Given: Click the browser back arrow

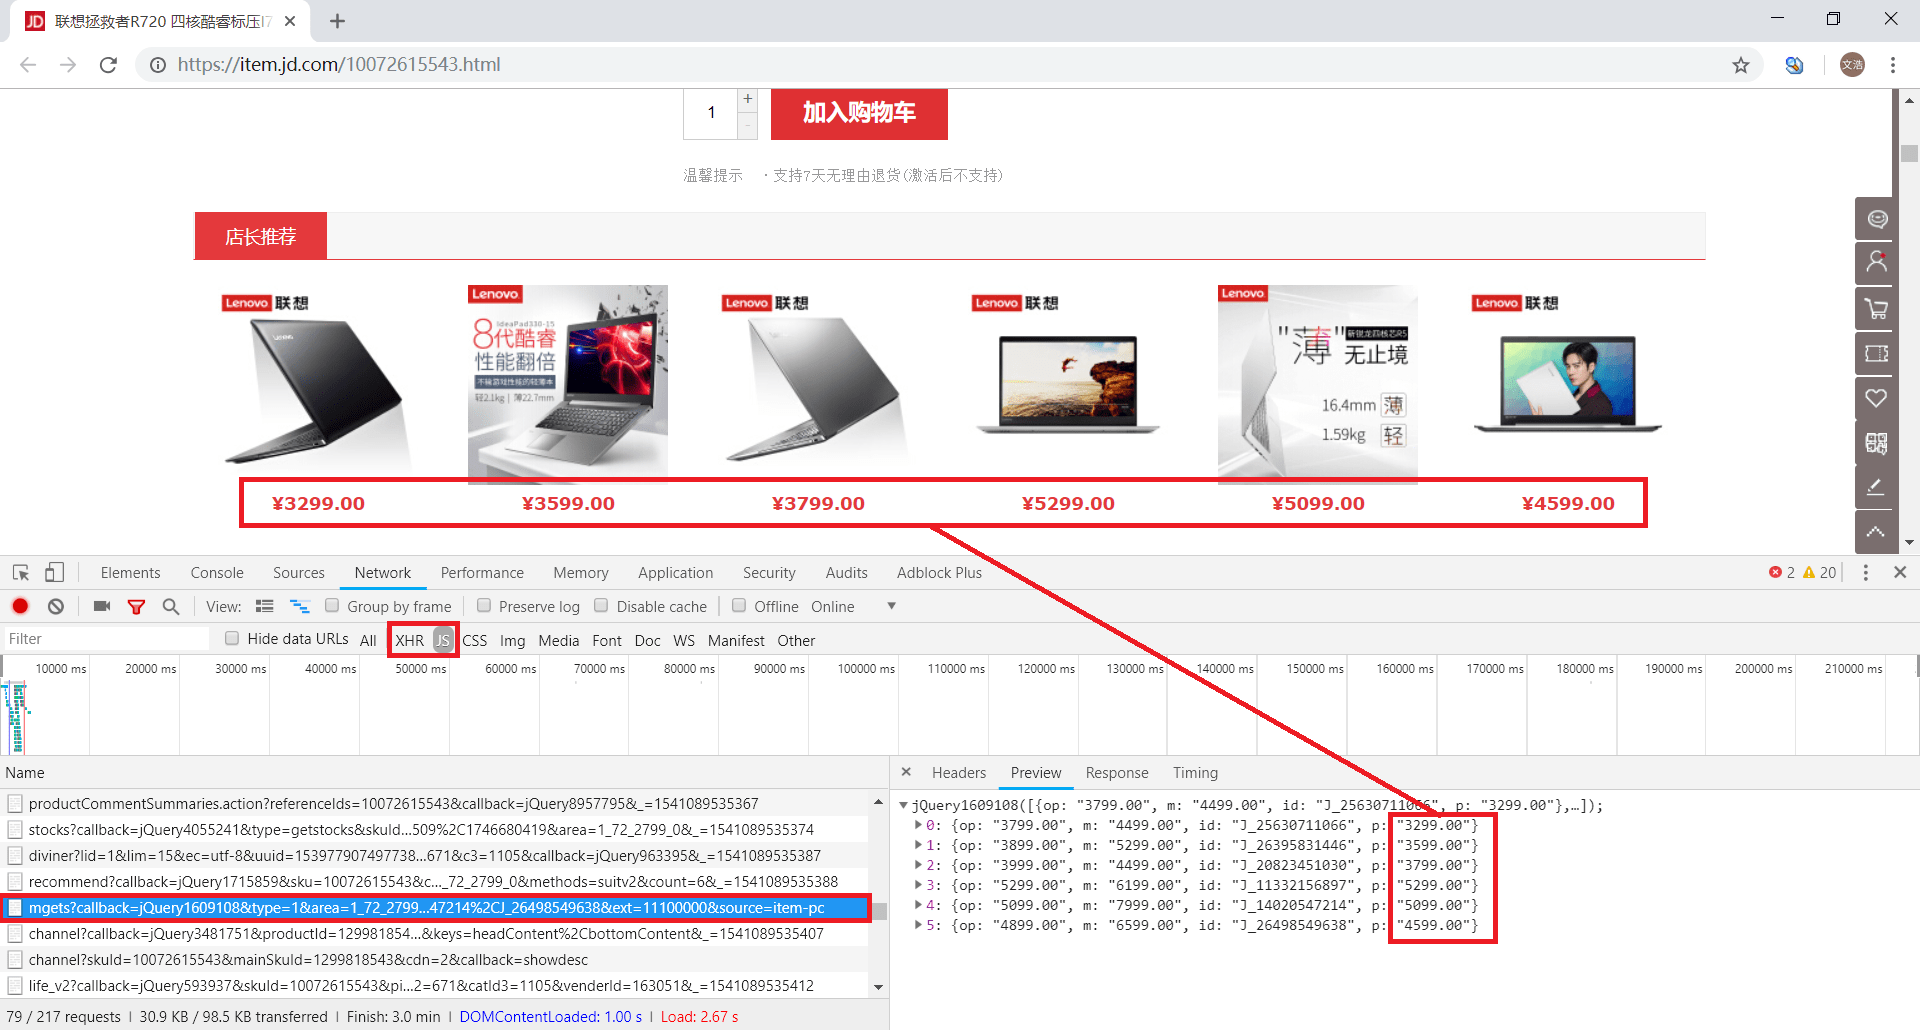Looking at the screenshot, I should click(x=28, y=65).
